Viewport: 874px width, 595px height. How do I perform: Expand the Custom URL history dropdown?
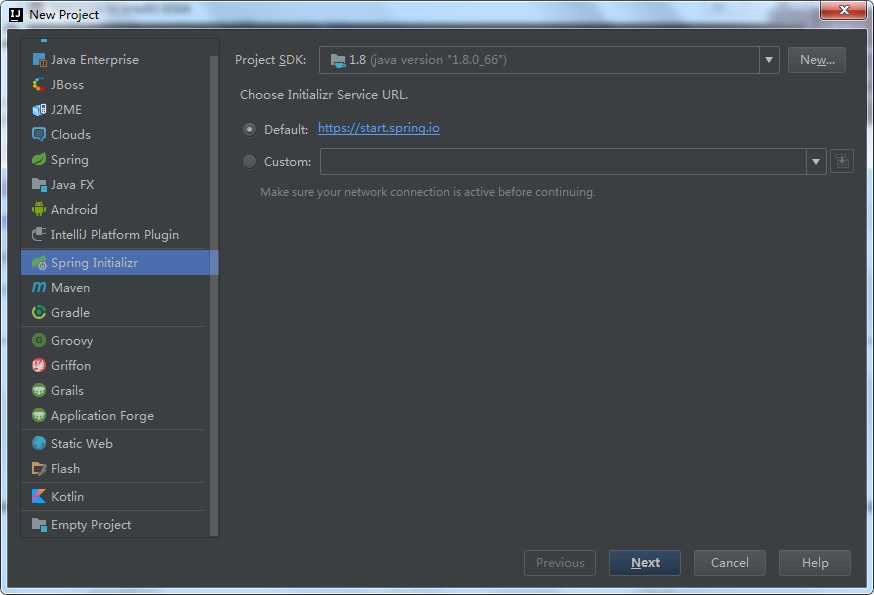click(815, 162)
